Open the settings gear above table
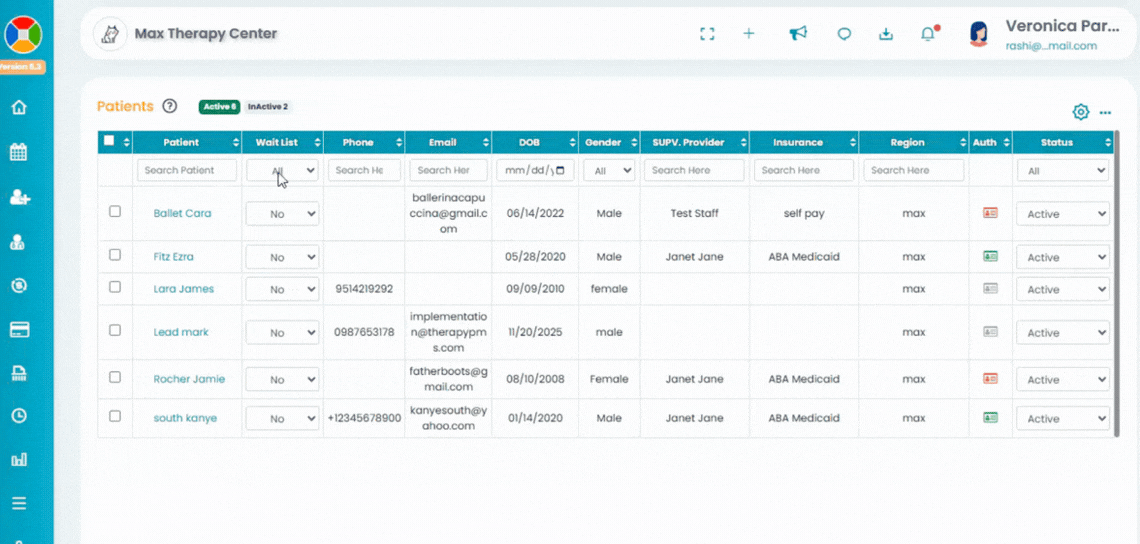 (1080, 112)
